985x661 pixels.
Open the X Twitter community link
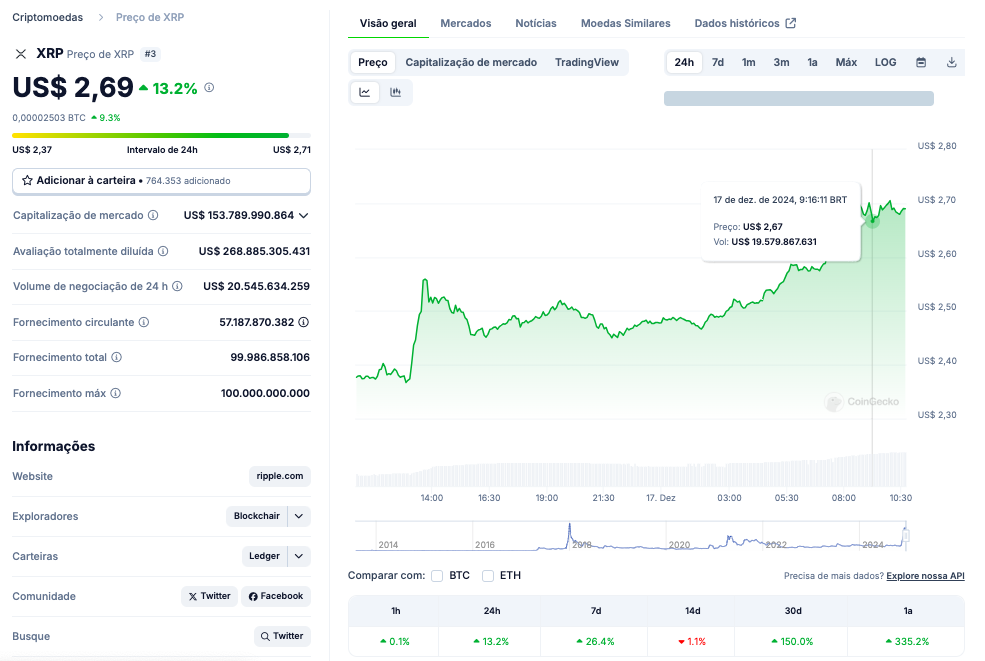[x=210, y=596]
